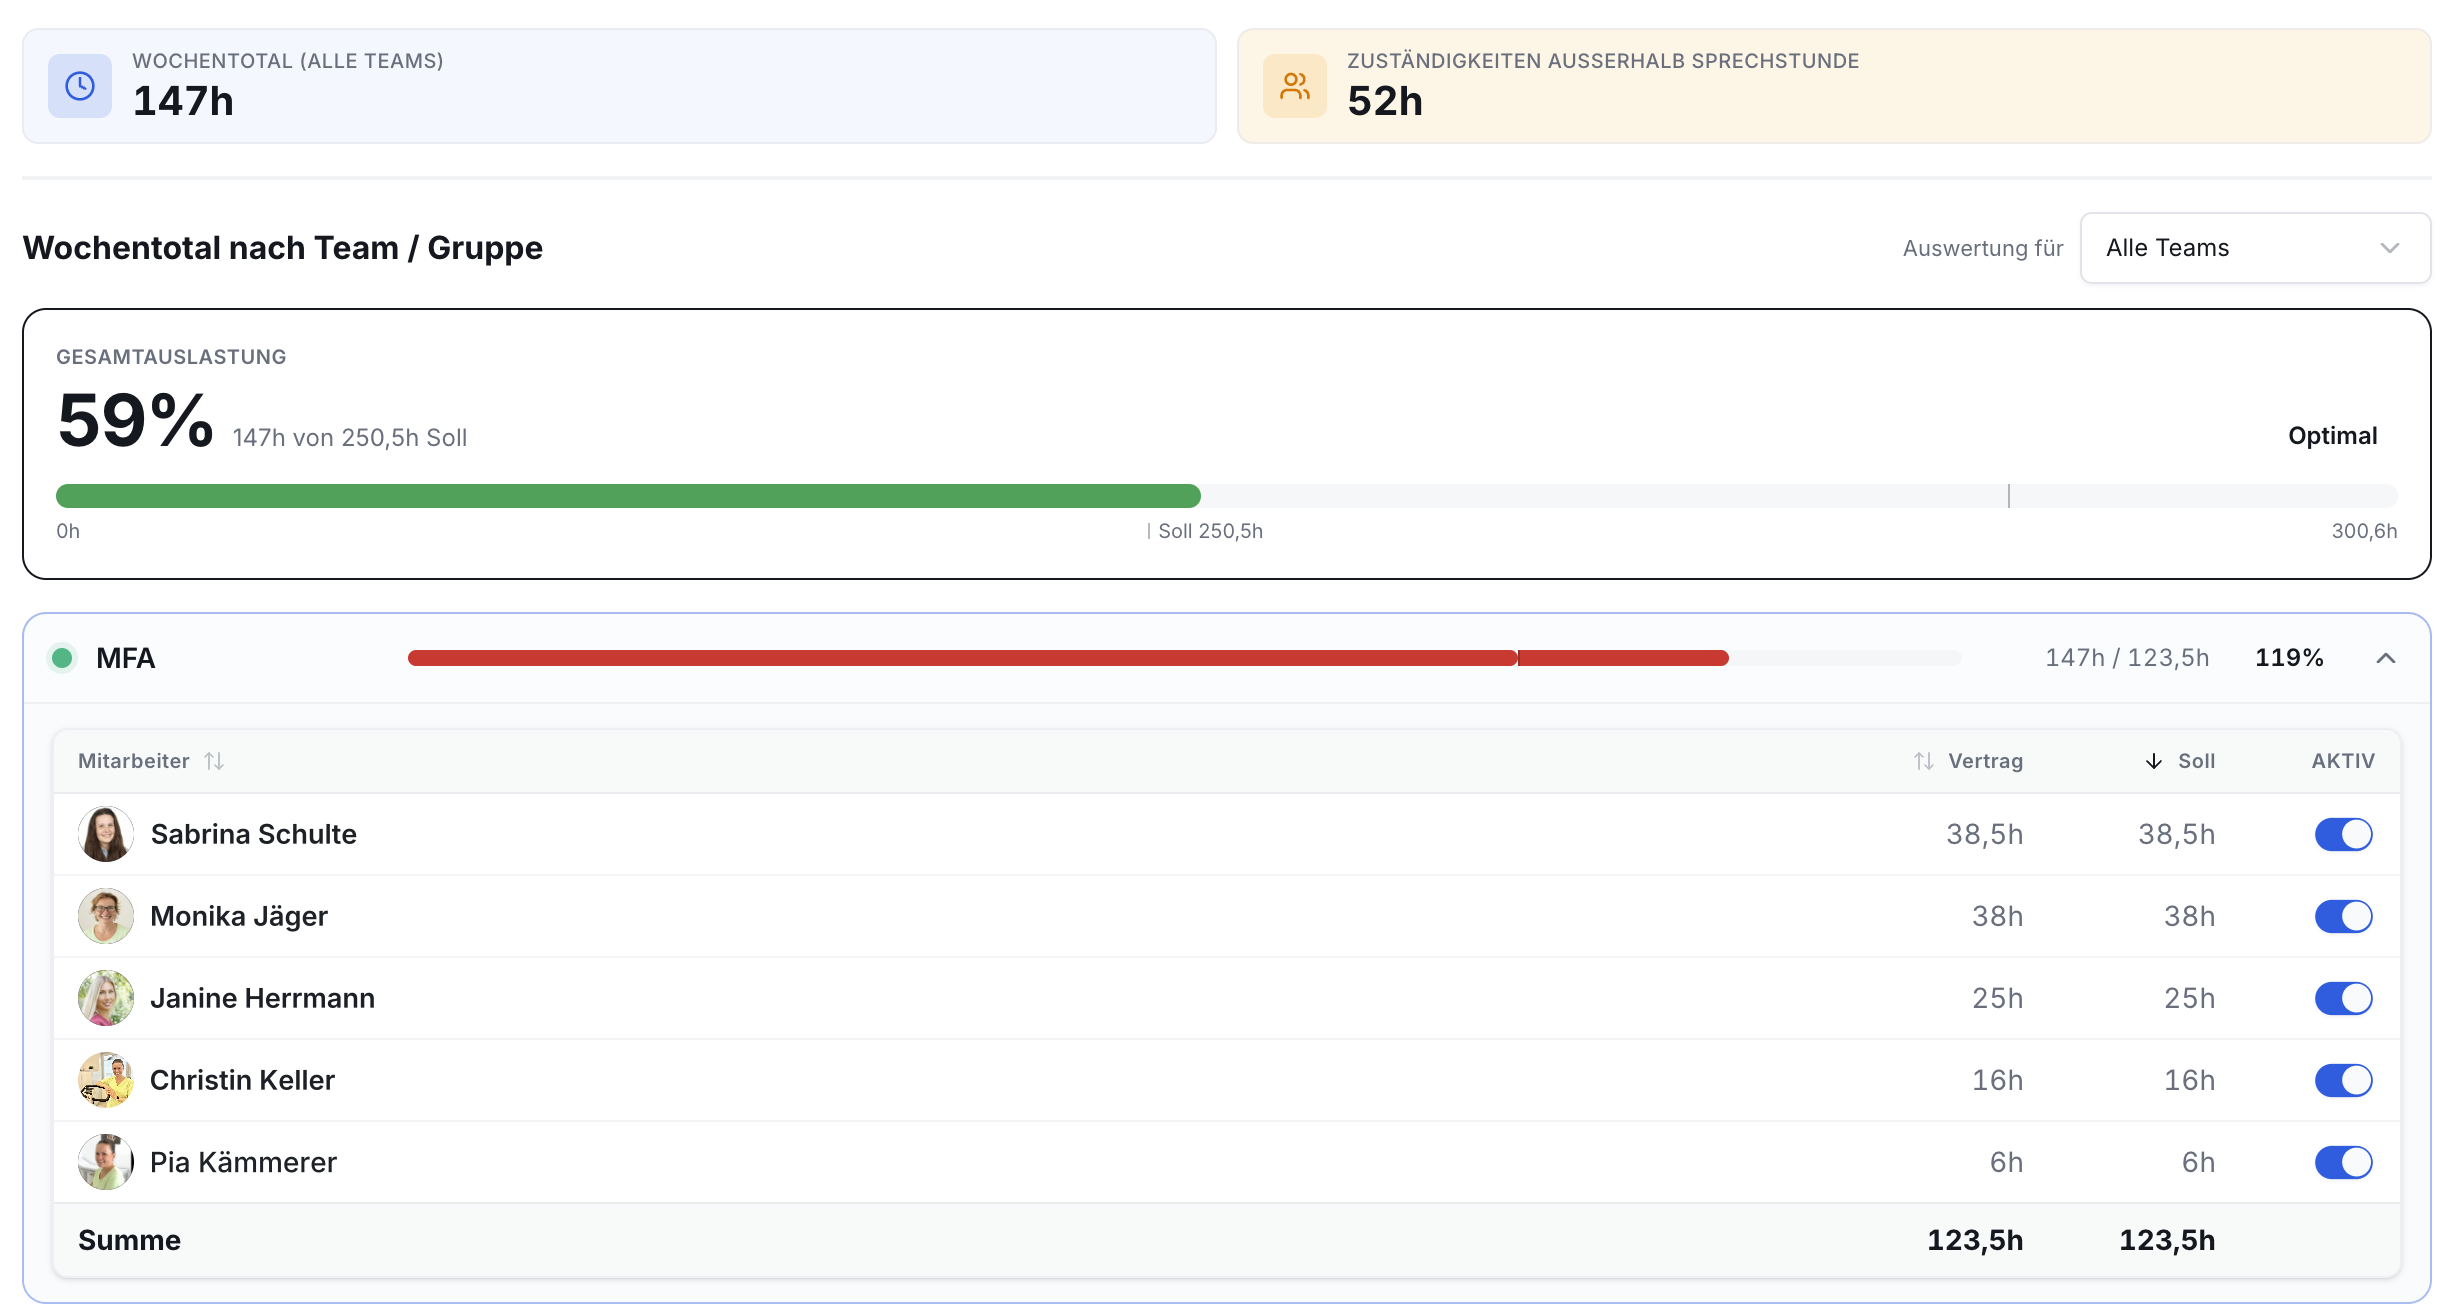The width and height of the screenshot is (2454, 1316).
Task: Click the '147h von 250,5h Soll' text
Action: pyautogui.click(x=350, y=438)
